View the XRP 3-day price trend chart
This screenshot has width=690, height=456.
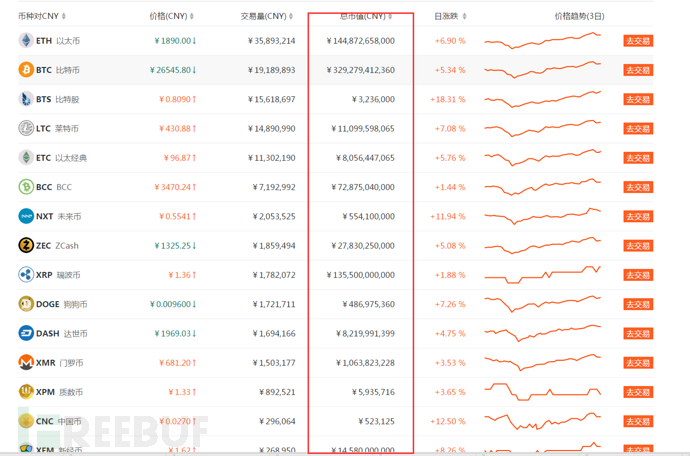pos(543,275)
